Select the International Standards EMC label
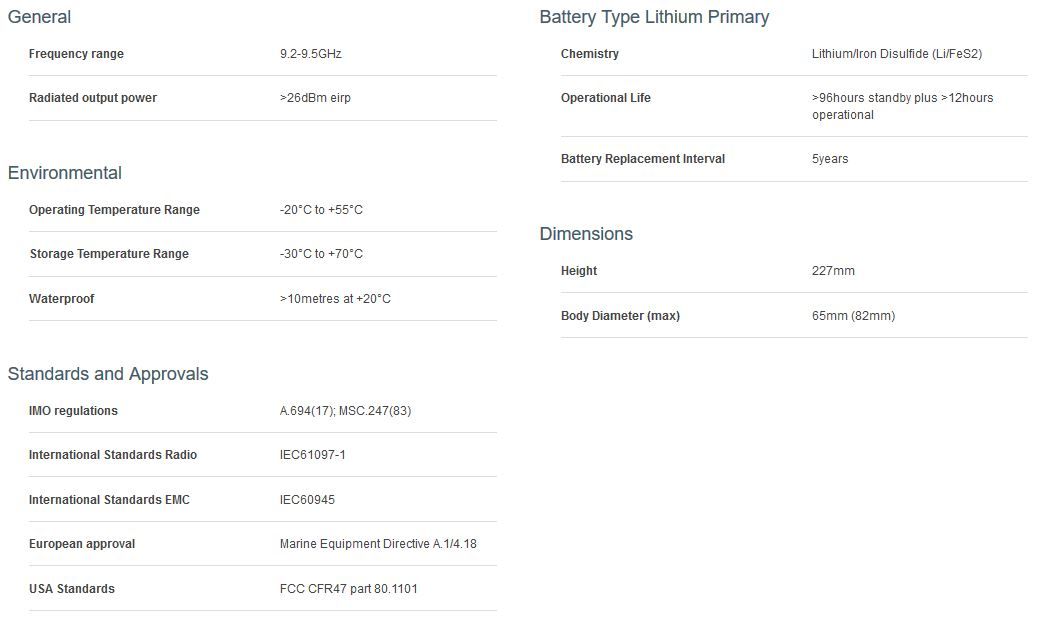The height and width of the screenshot is (641, 1038). [x=109, y=500]
